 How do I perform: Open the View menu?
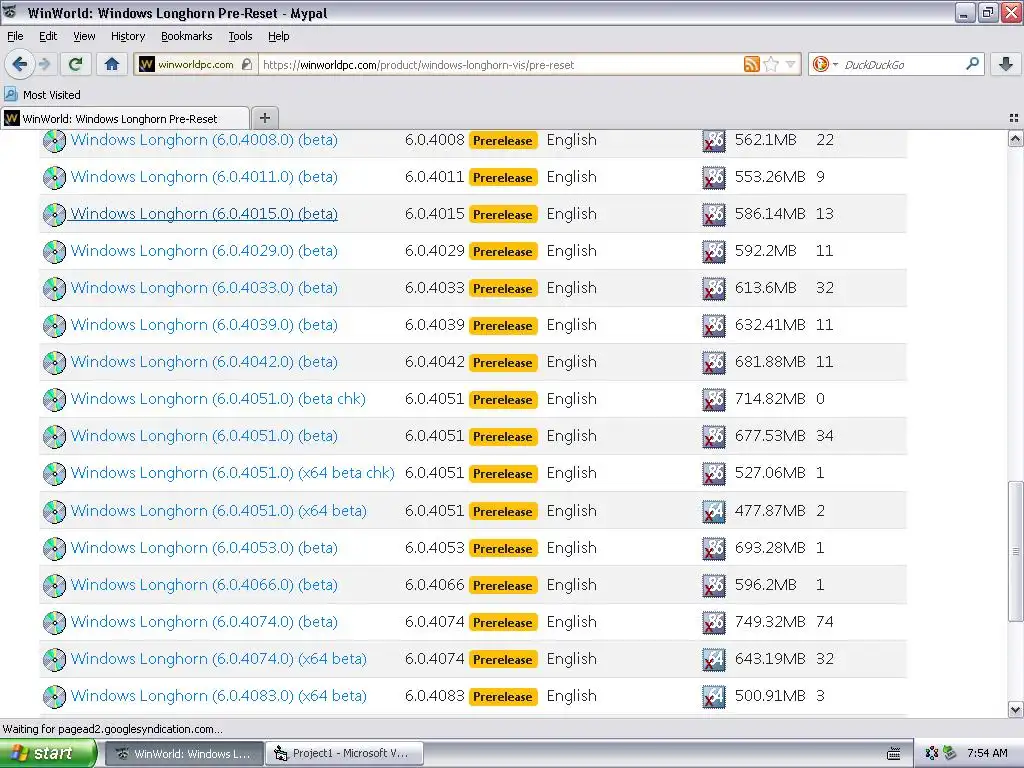pyautogui.click(x=84, y=36)
